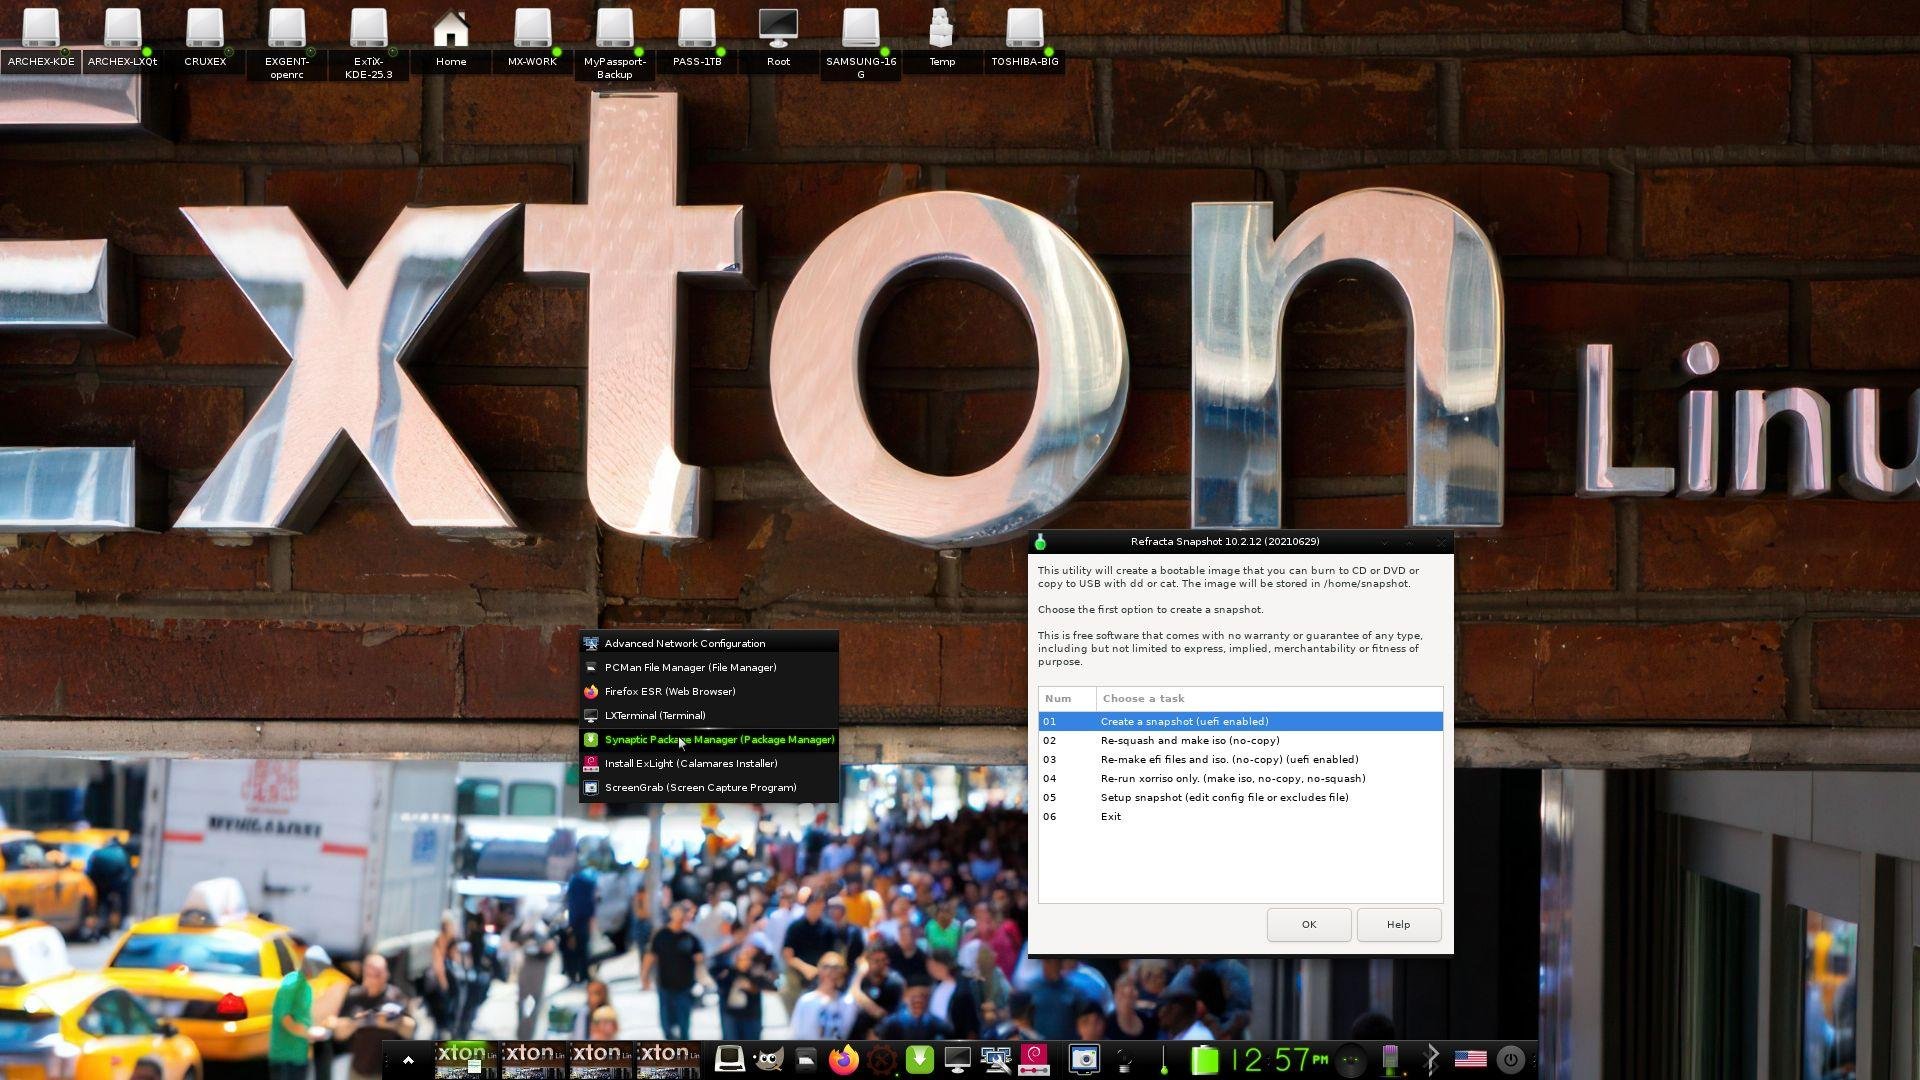This screenshot has height=1080, width=1920.
Task: Select task 05 Setup snapshot row
Action: [1224, 798]
